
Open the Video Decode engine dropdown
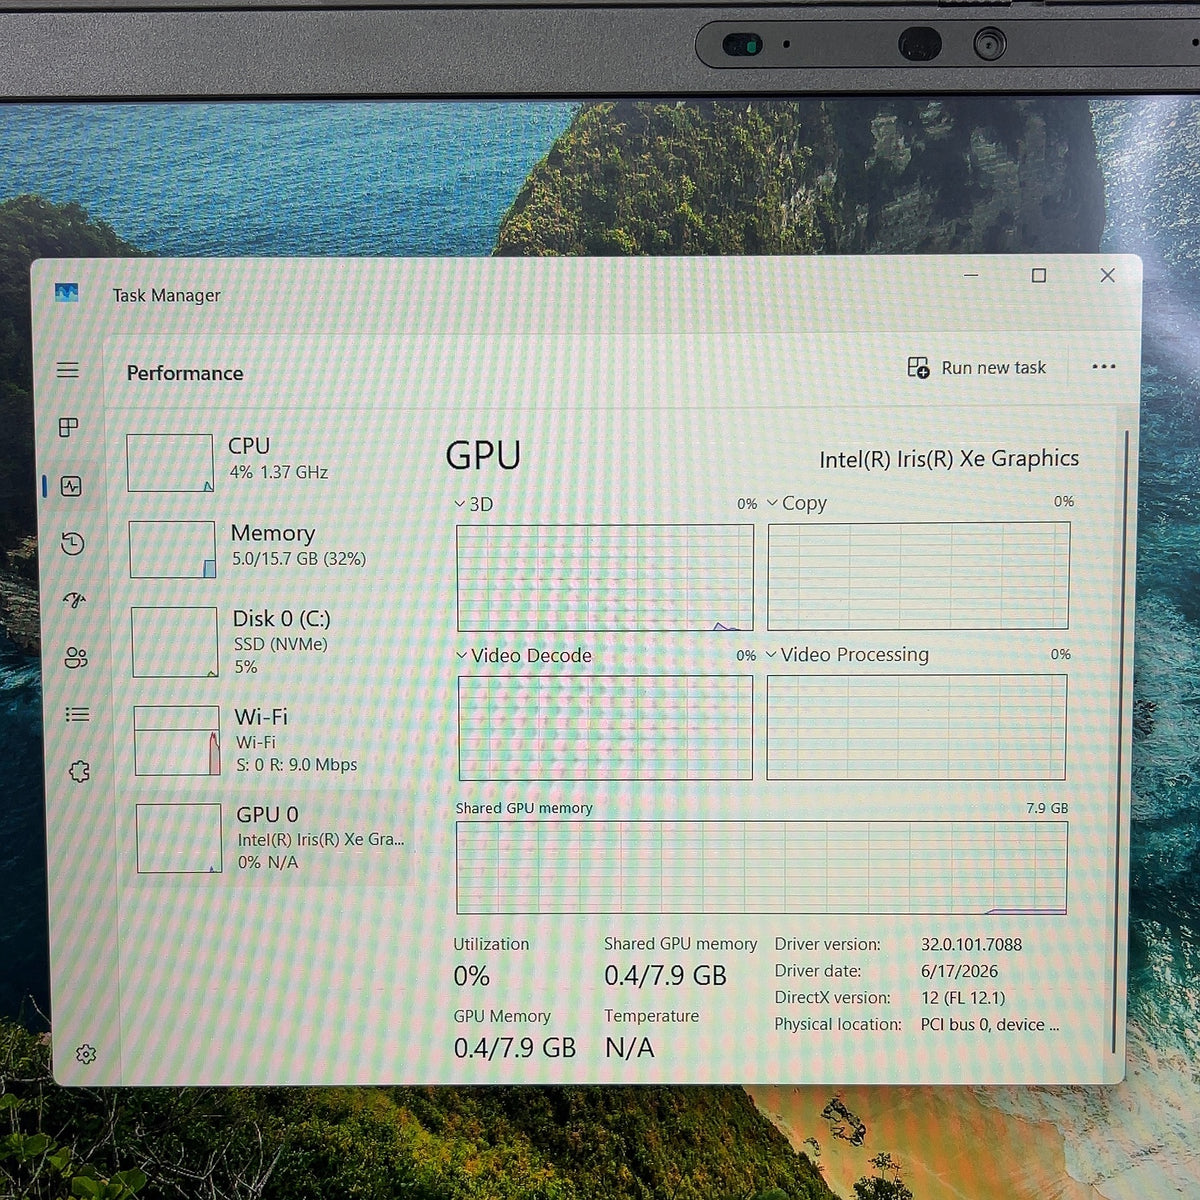(x=524, y=656)
